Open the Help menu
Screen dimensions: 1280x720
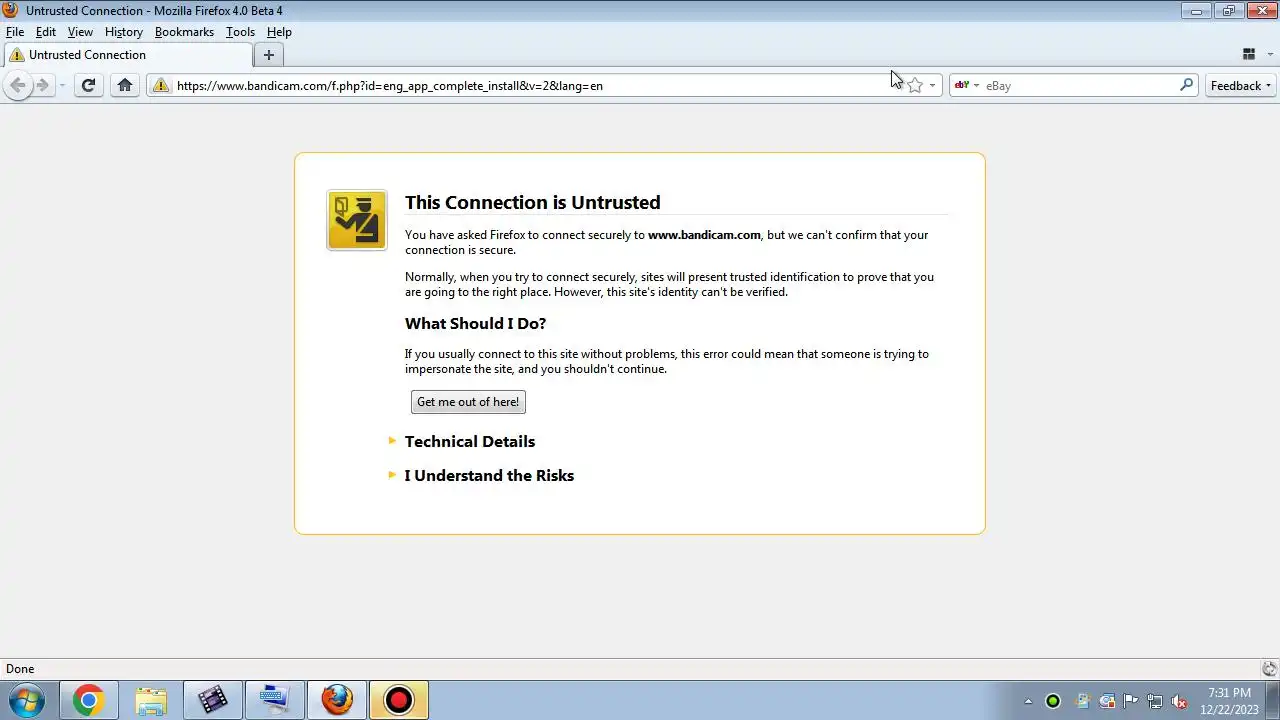279,32
